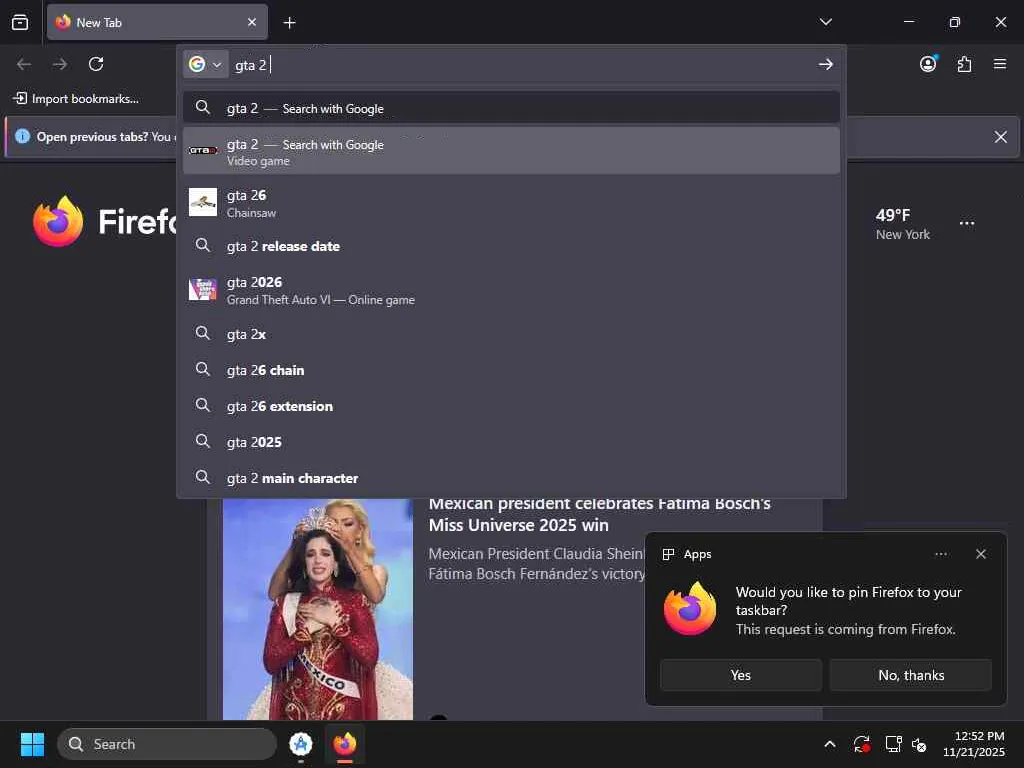Open Apps notification three-dot options
The height and width of the screenshot is (768, 1024).
coord(941,554)
